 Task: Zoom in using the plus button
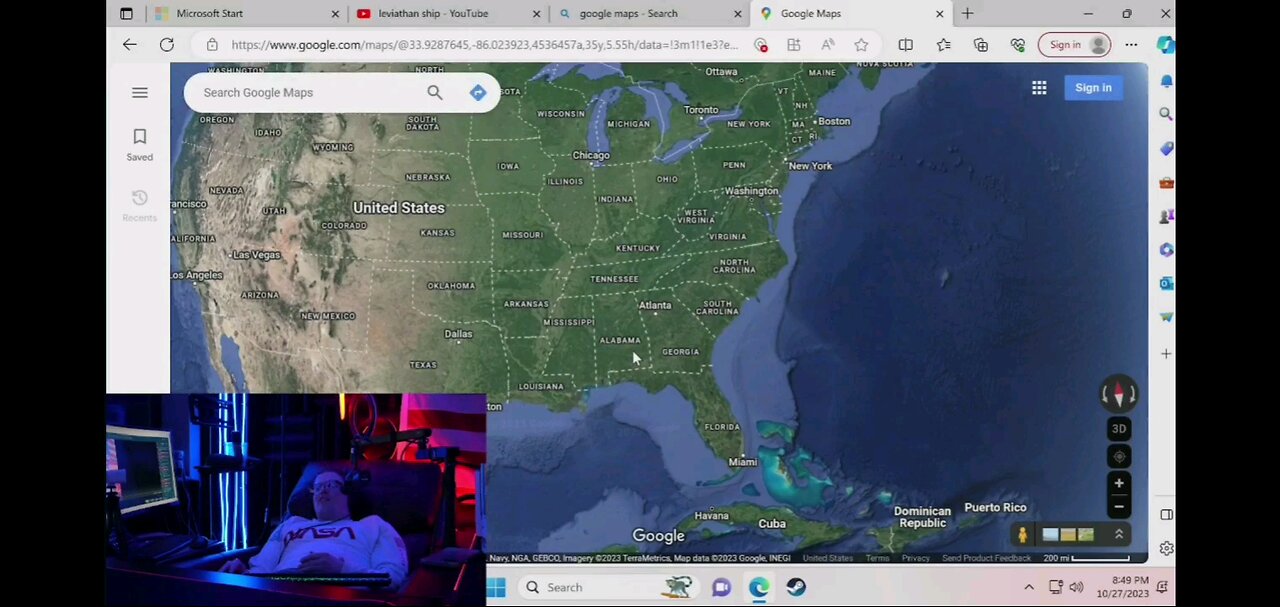pos(1119,483)
